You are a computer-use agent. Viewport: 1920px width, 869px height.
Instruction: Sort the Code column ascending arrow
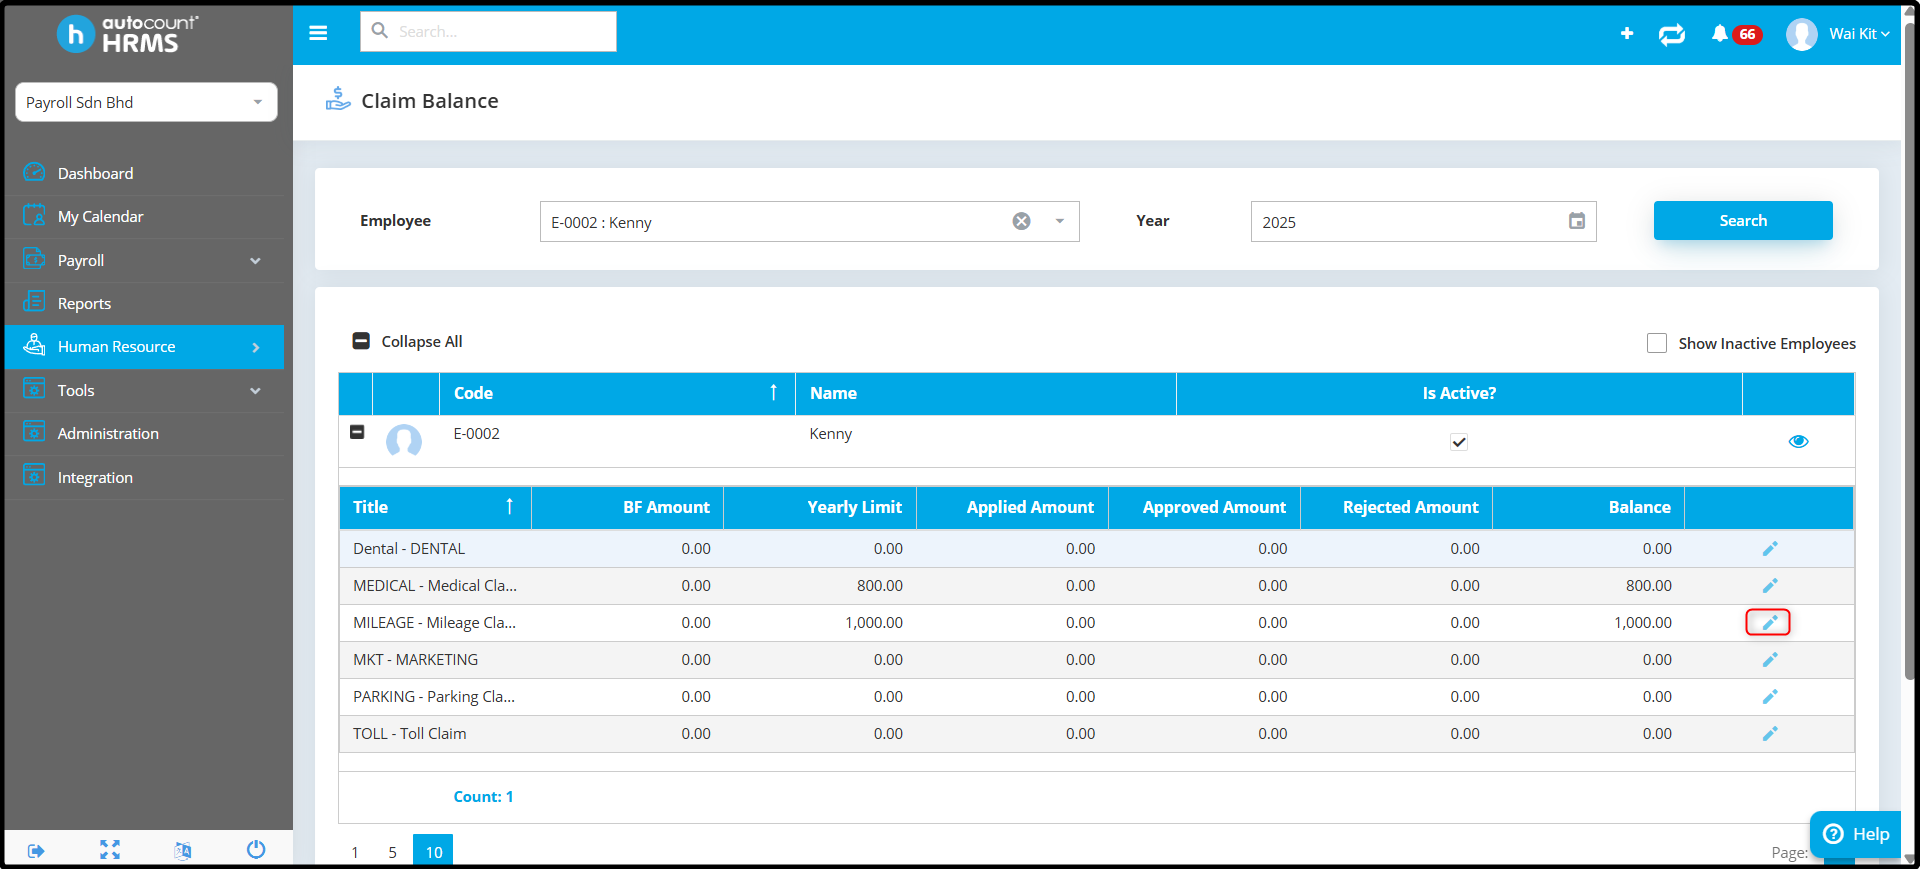(x=773, y=392)
